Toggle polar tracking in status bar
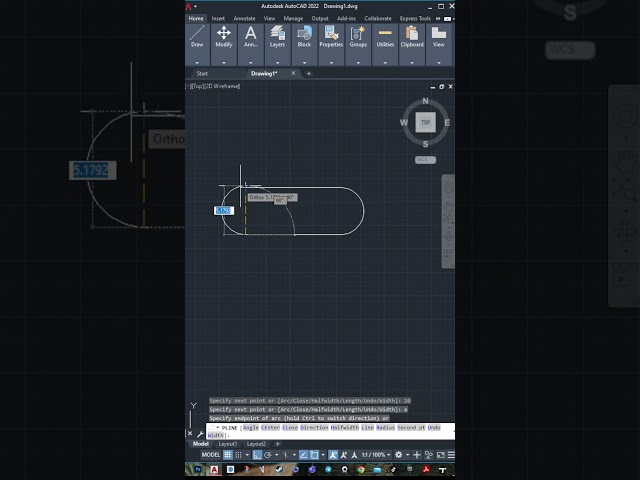The image size is (640, 480). pyautogui.click(x=268, y=455)
